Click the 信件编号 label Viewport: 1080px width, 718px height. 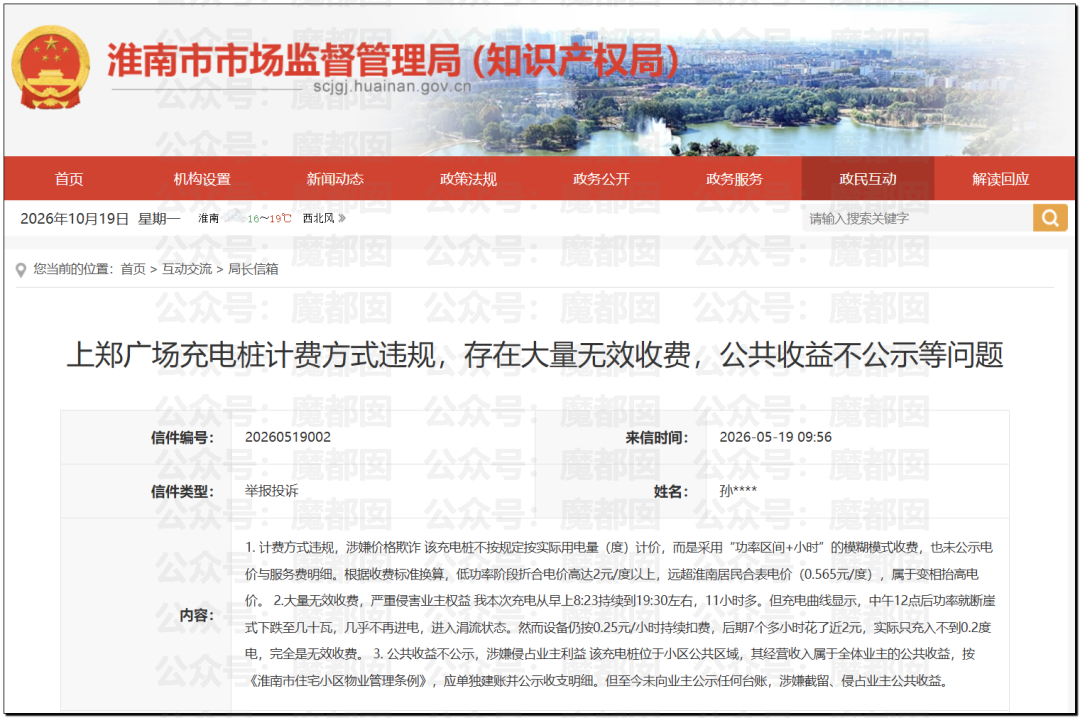click(x=183, y=438)
